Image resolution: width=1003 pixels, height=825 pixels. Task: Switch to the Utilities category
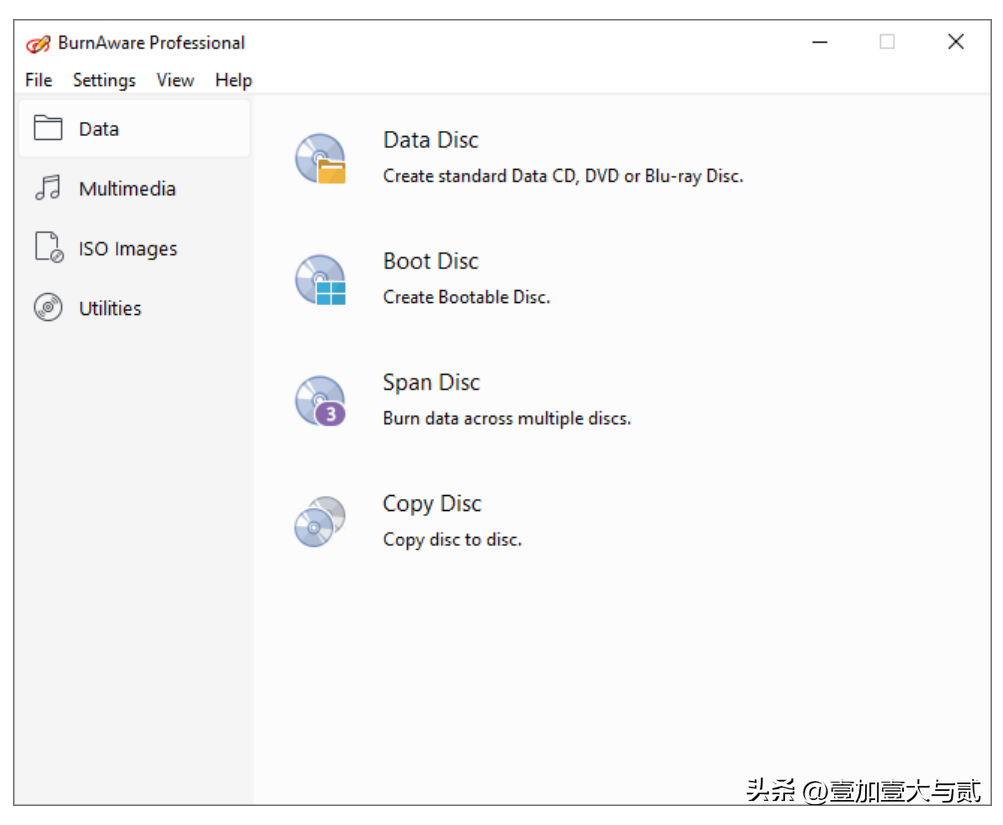(x=110, y=308)
